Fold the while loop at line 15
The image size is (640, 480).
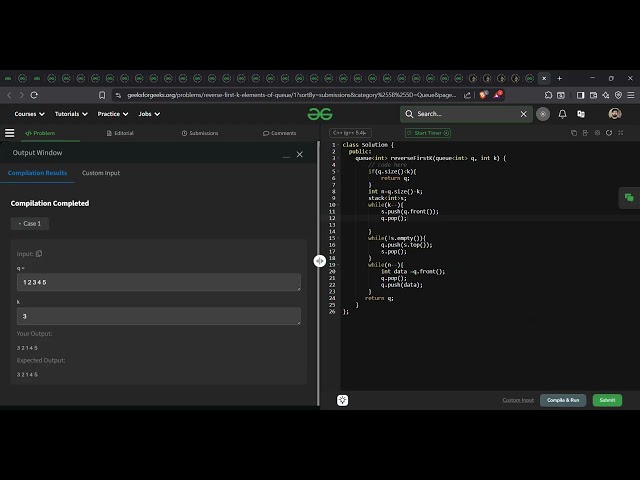coord(338,238)
